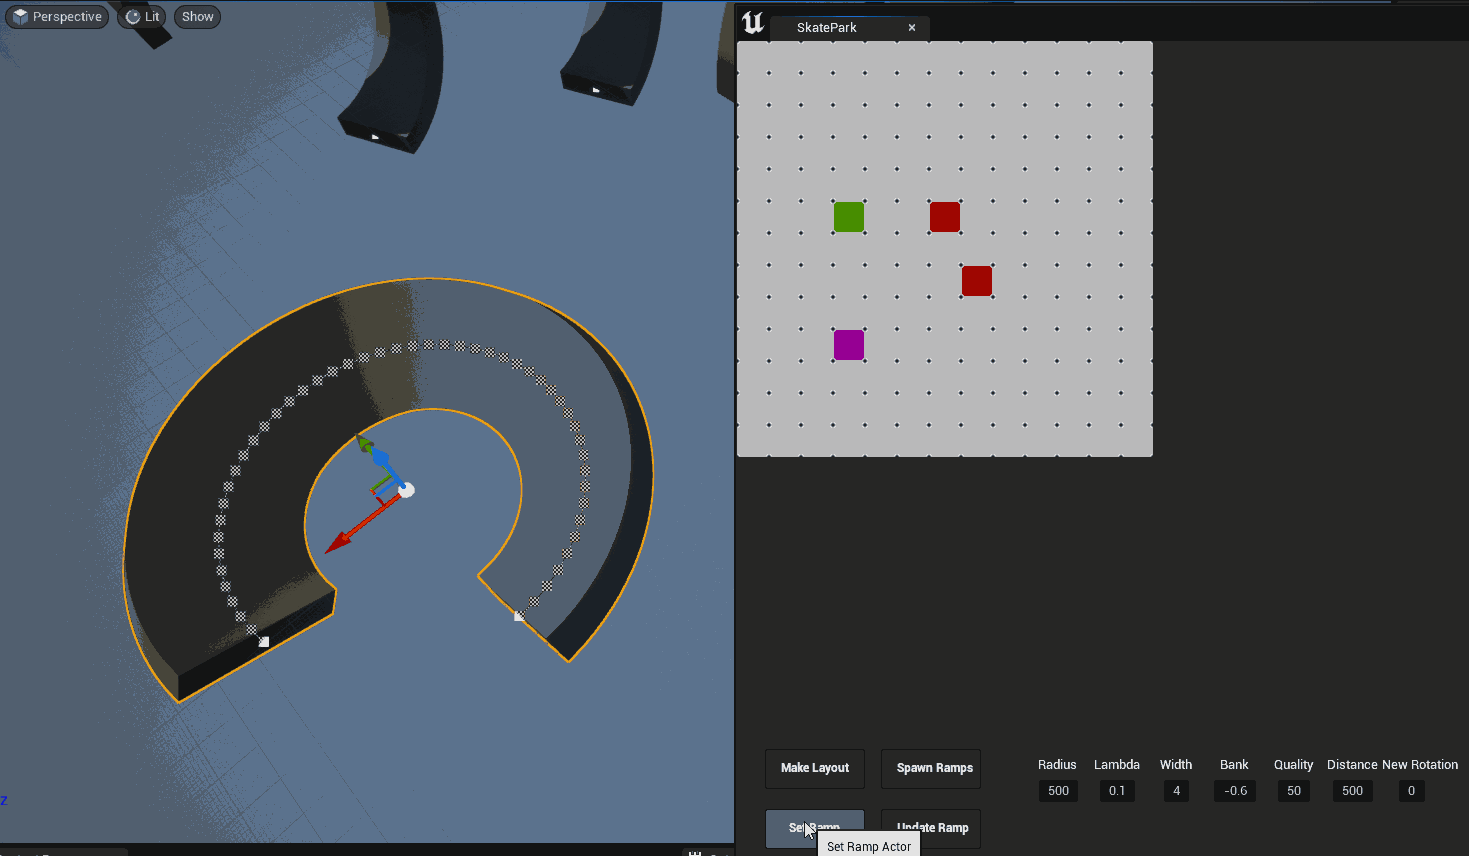
Task: Click the Make Layout button
Action: pyautogui.click(x=815, y=768)
